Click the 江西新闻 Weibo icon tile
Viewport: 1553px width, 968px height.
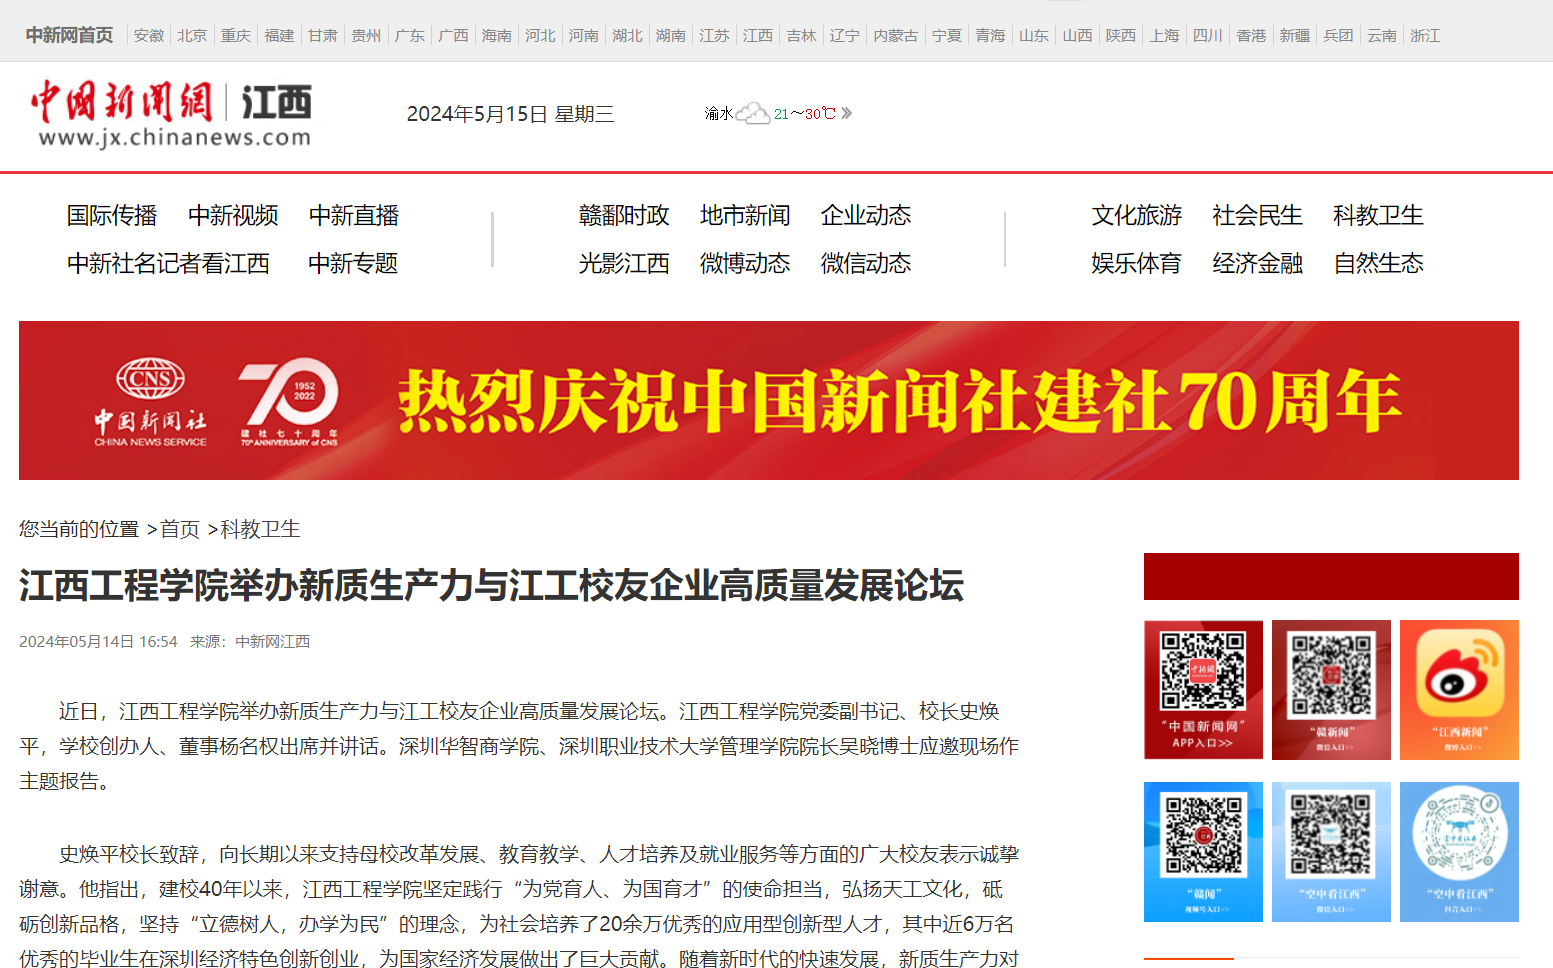click(1459, 690)
